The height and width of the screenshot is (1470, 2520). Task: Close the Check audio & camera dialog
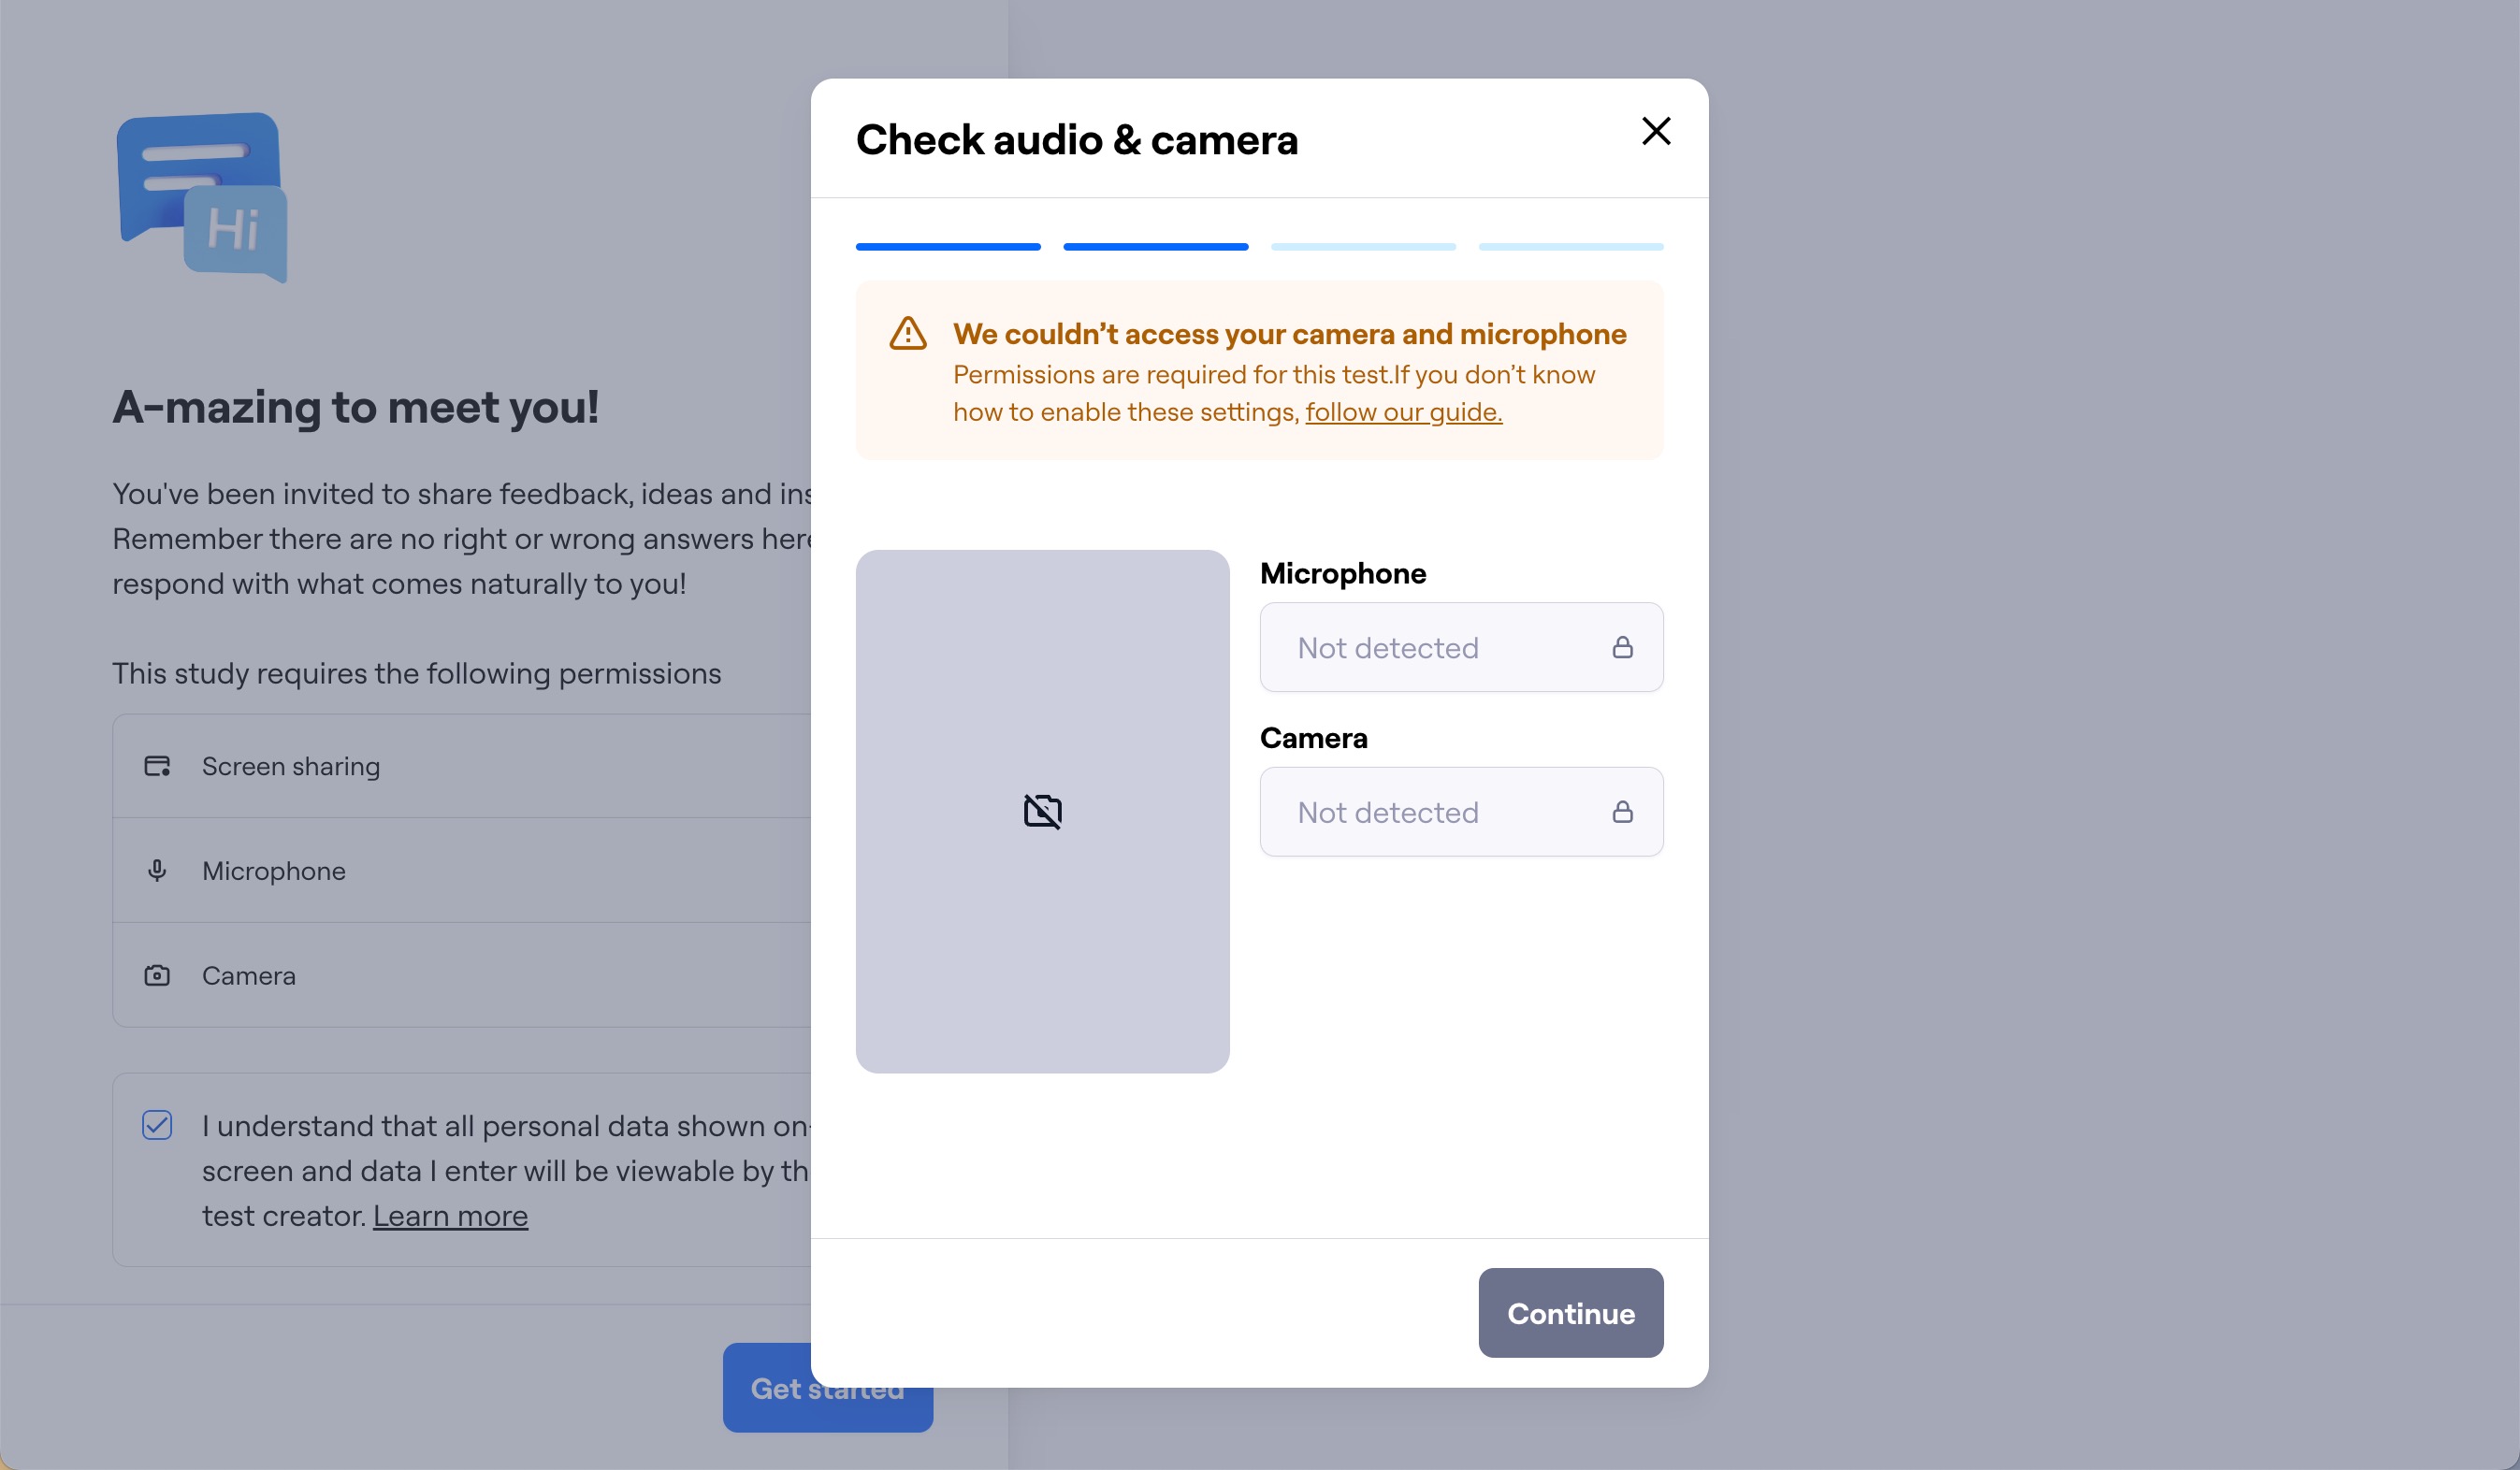pyautogui.click(x=1656, y=131)
